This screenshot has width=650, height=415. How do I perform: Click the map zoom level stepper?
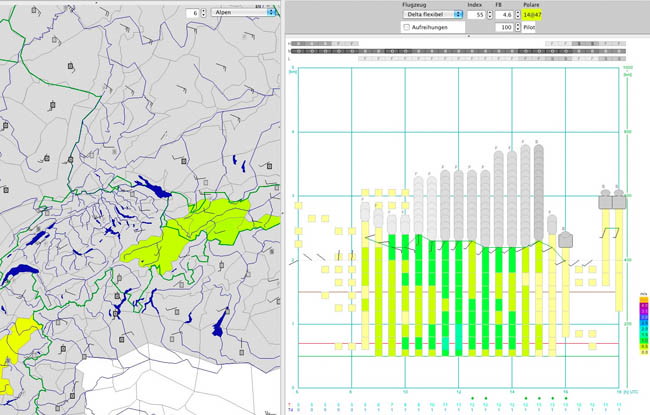[204, 13]
